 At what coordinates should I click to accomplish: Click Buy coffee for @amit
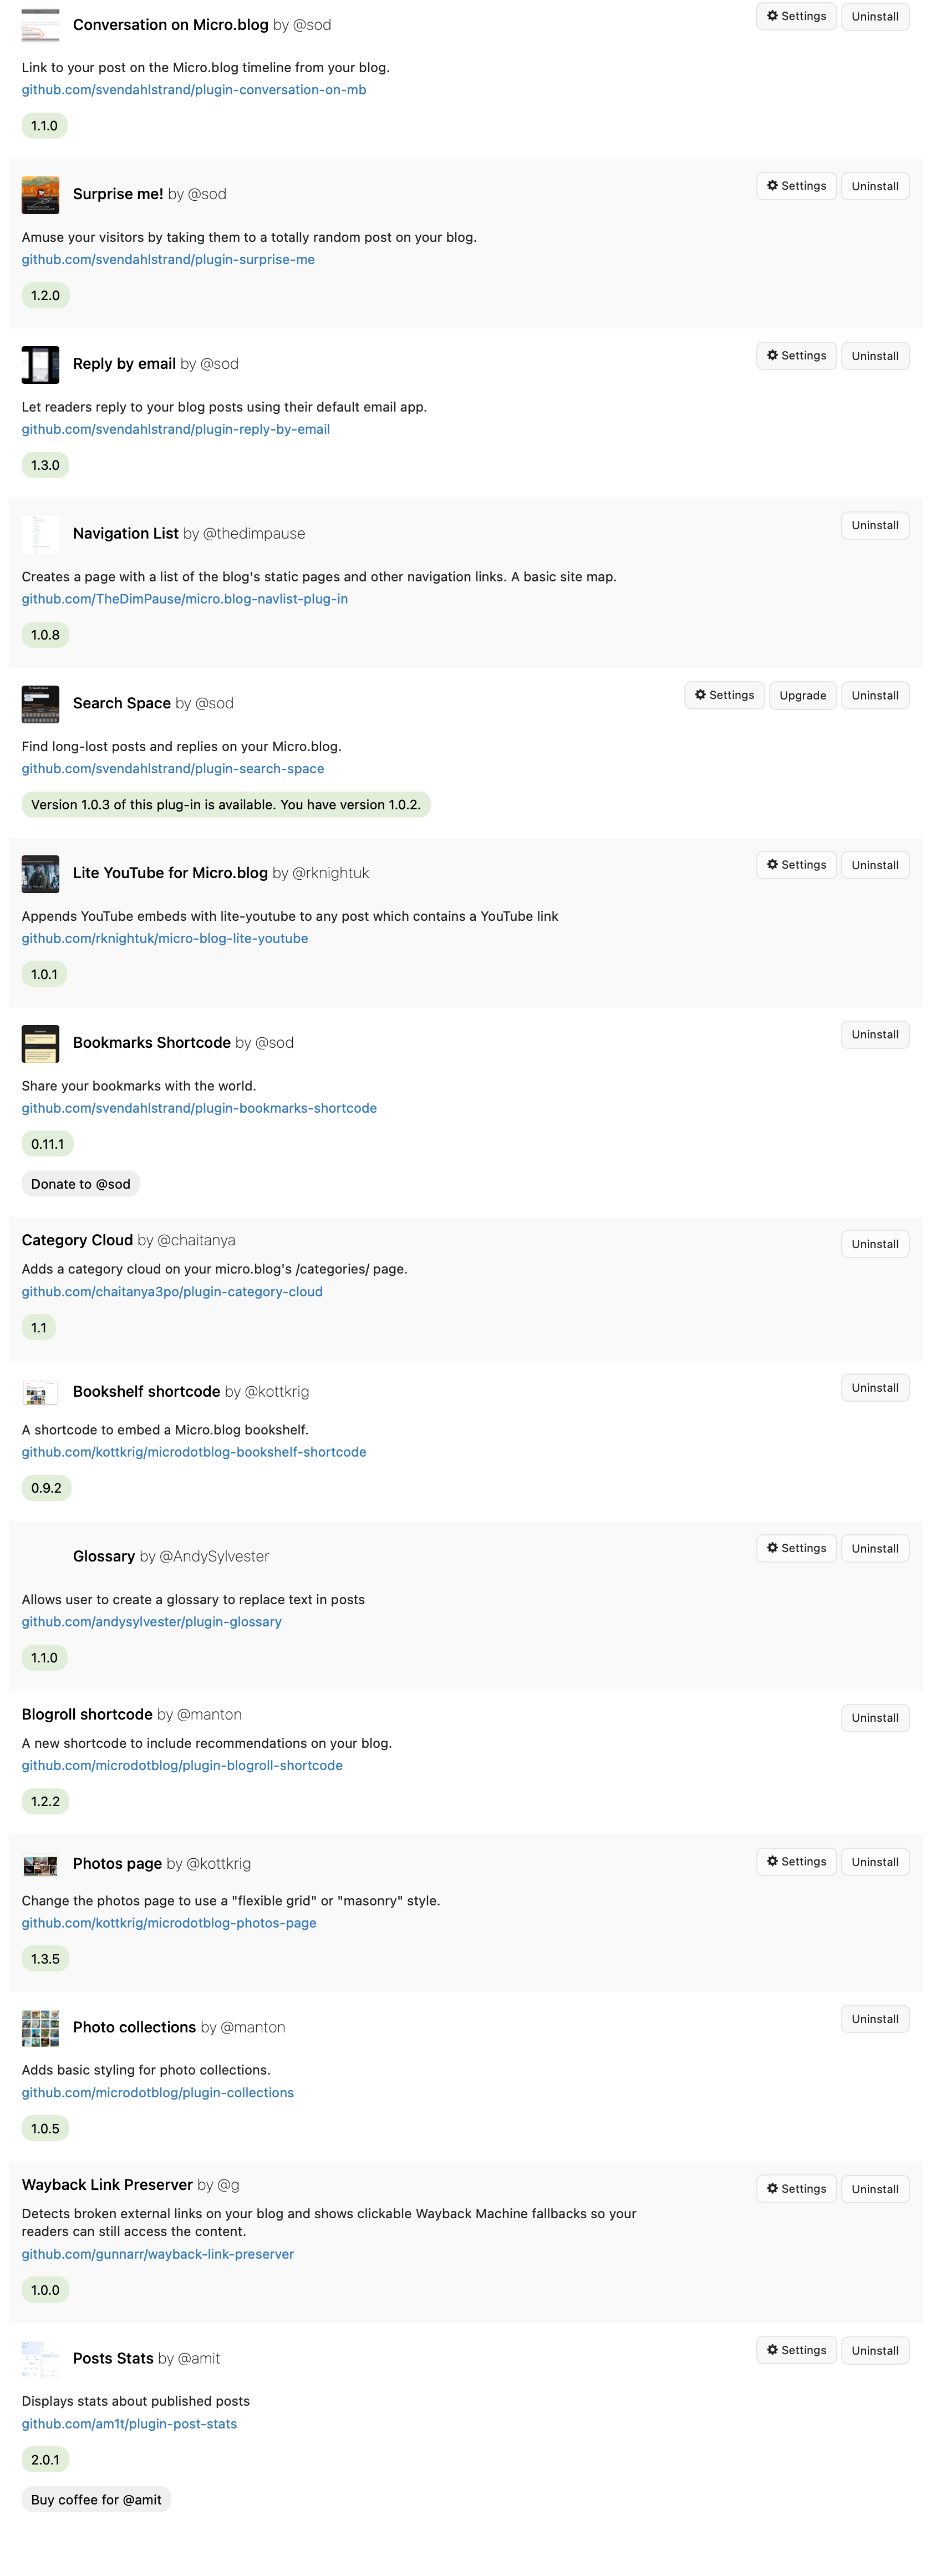pos(96,2500)
